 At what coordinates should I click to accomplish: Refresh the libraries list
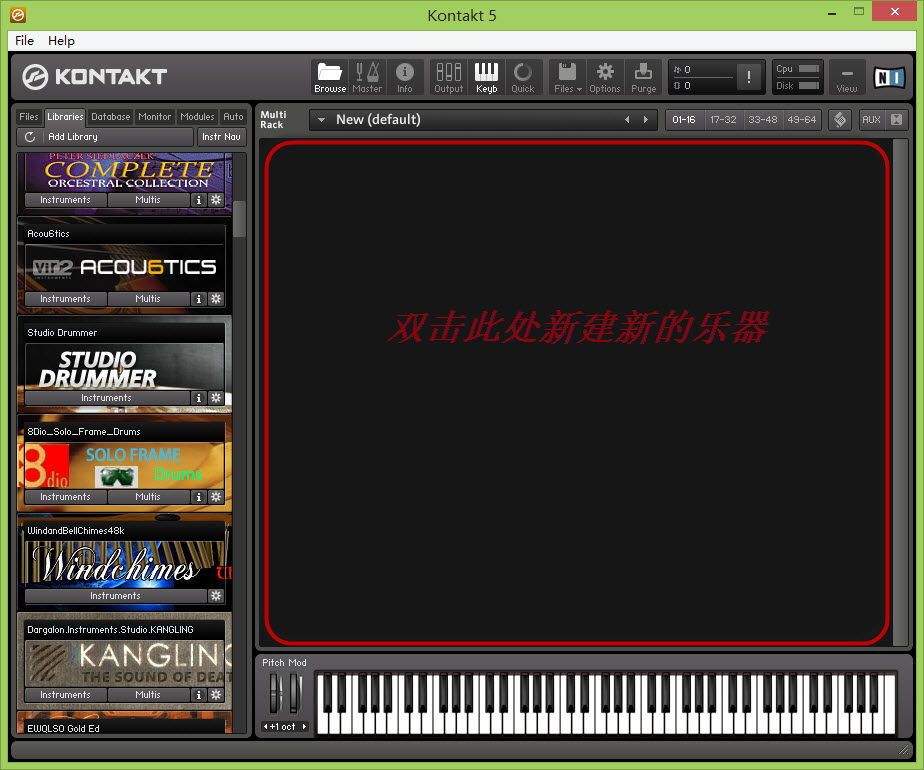click(x=29, y=137)
